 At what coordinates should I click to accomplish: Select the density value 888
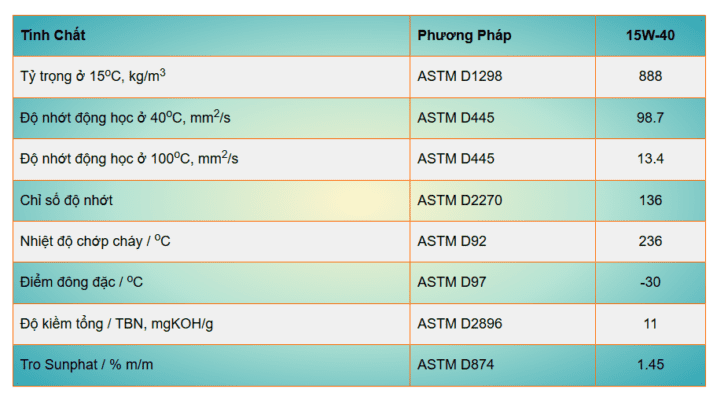(650, 76)
